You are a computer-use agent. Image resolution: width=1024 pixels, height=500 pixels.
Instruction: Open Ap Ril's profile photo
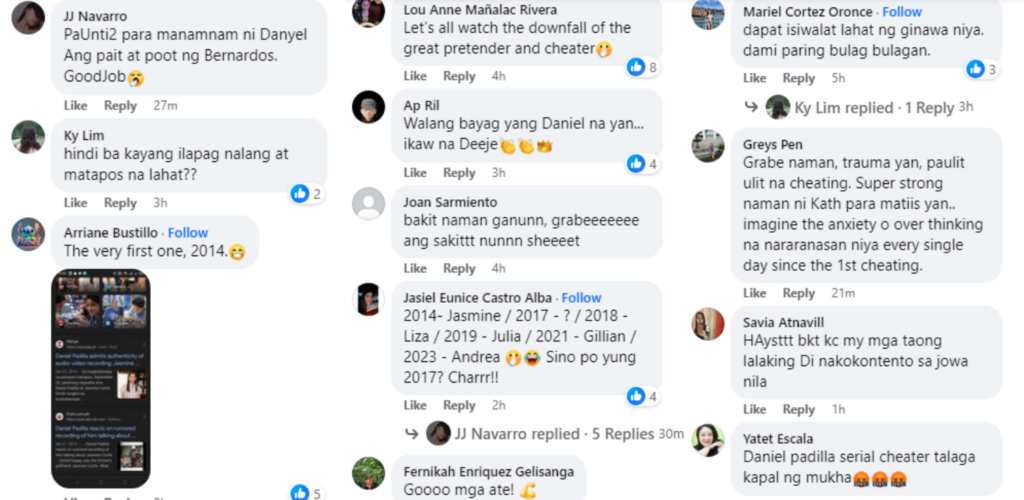368,107
